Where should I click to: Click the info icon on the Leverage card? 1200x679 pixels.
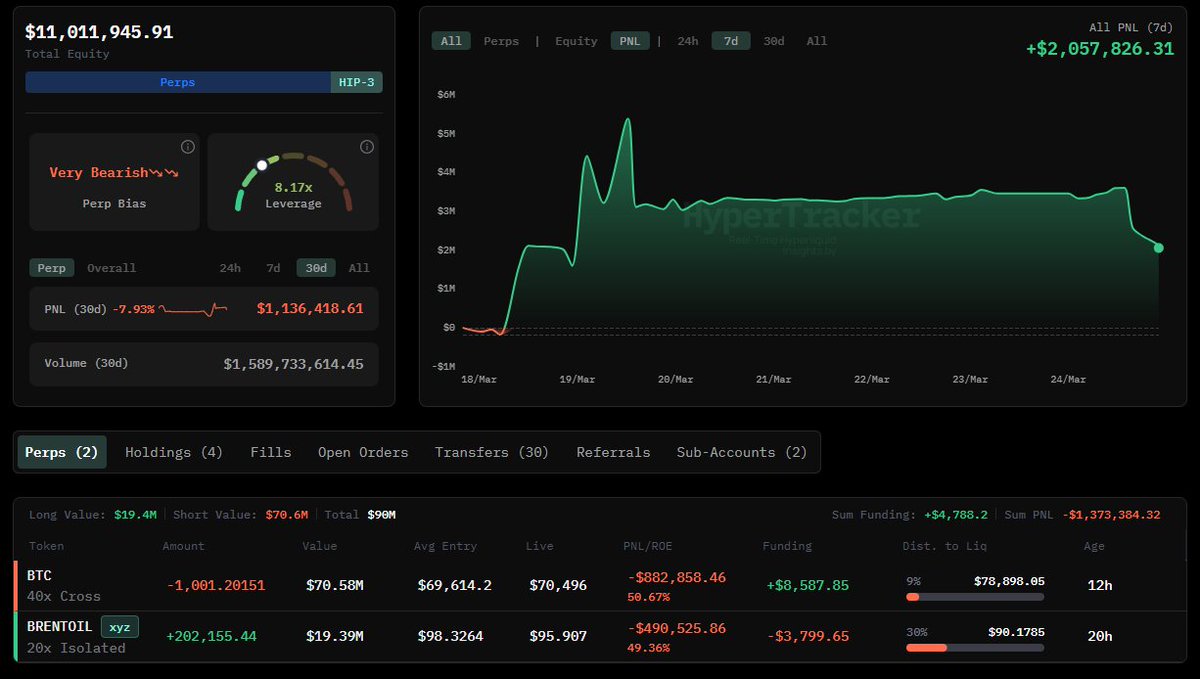click(x=366, y=146)
